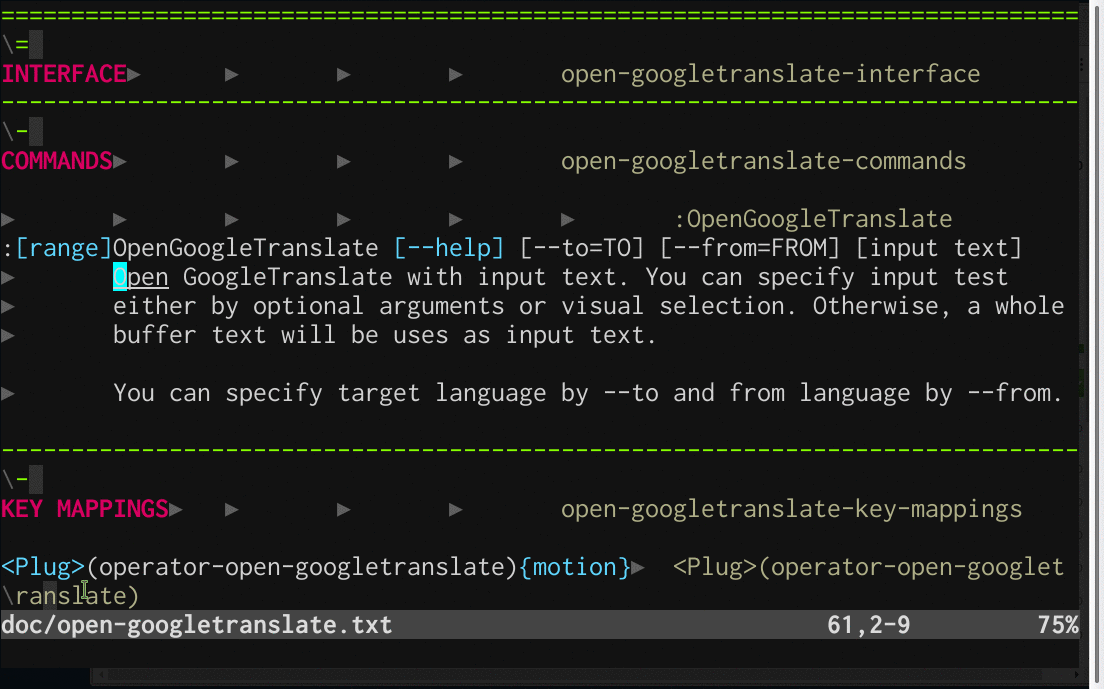Viewport: 1104px width, 689px height.
Task: Click the word "GoogleTranslate" in the description line
Action: 287,277
